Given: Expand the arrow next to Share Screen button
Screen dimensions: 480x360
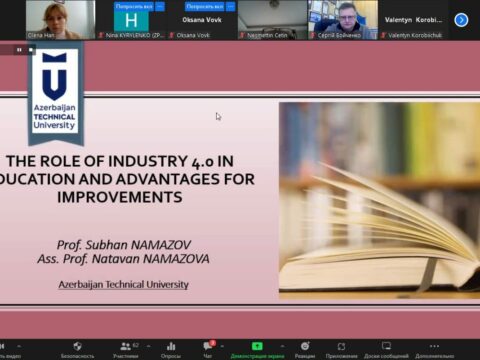Looking at the screenshot, I should coord(282,346).
